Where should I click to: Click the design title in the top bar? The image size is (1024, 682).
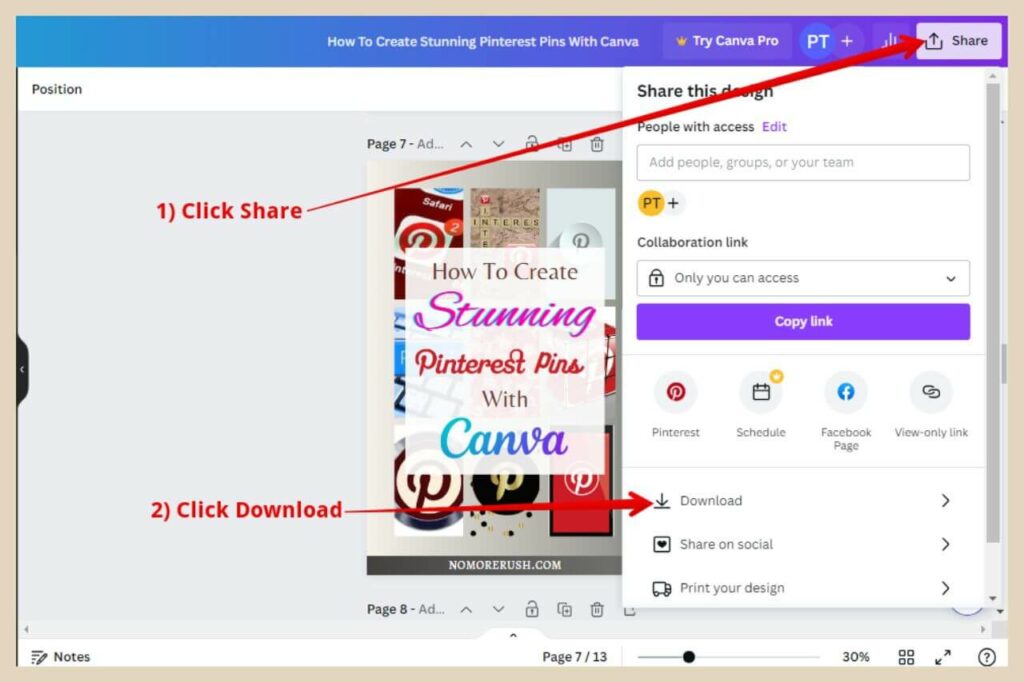pyautogui.click(x=483, y=42)
